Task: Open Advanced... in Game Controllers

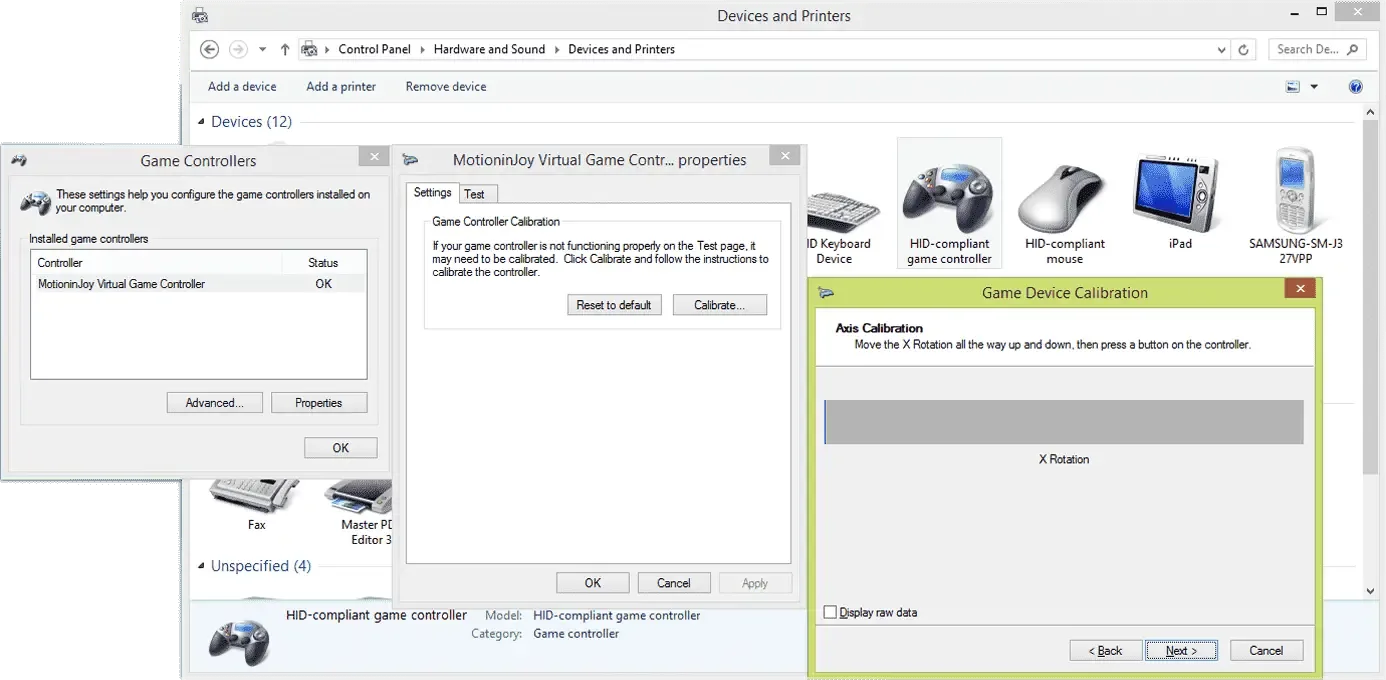Action: point(215,403)
